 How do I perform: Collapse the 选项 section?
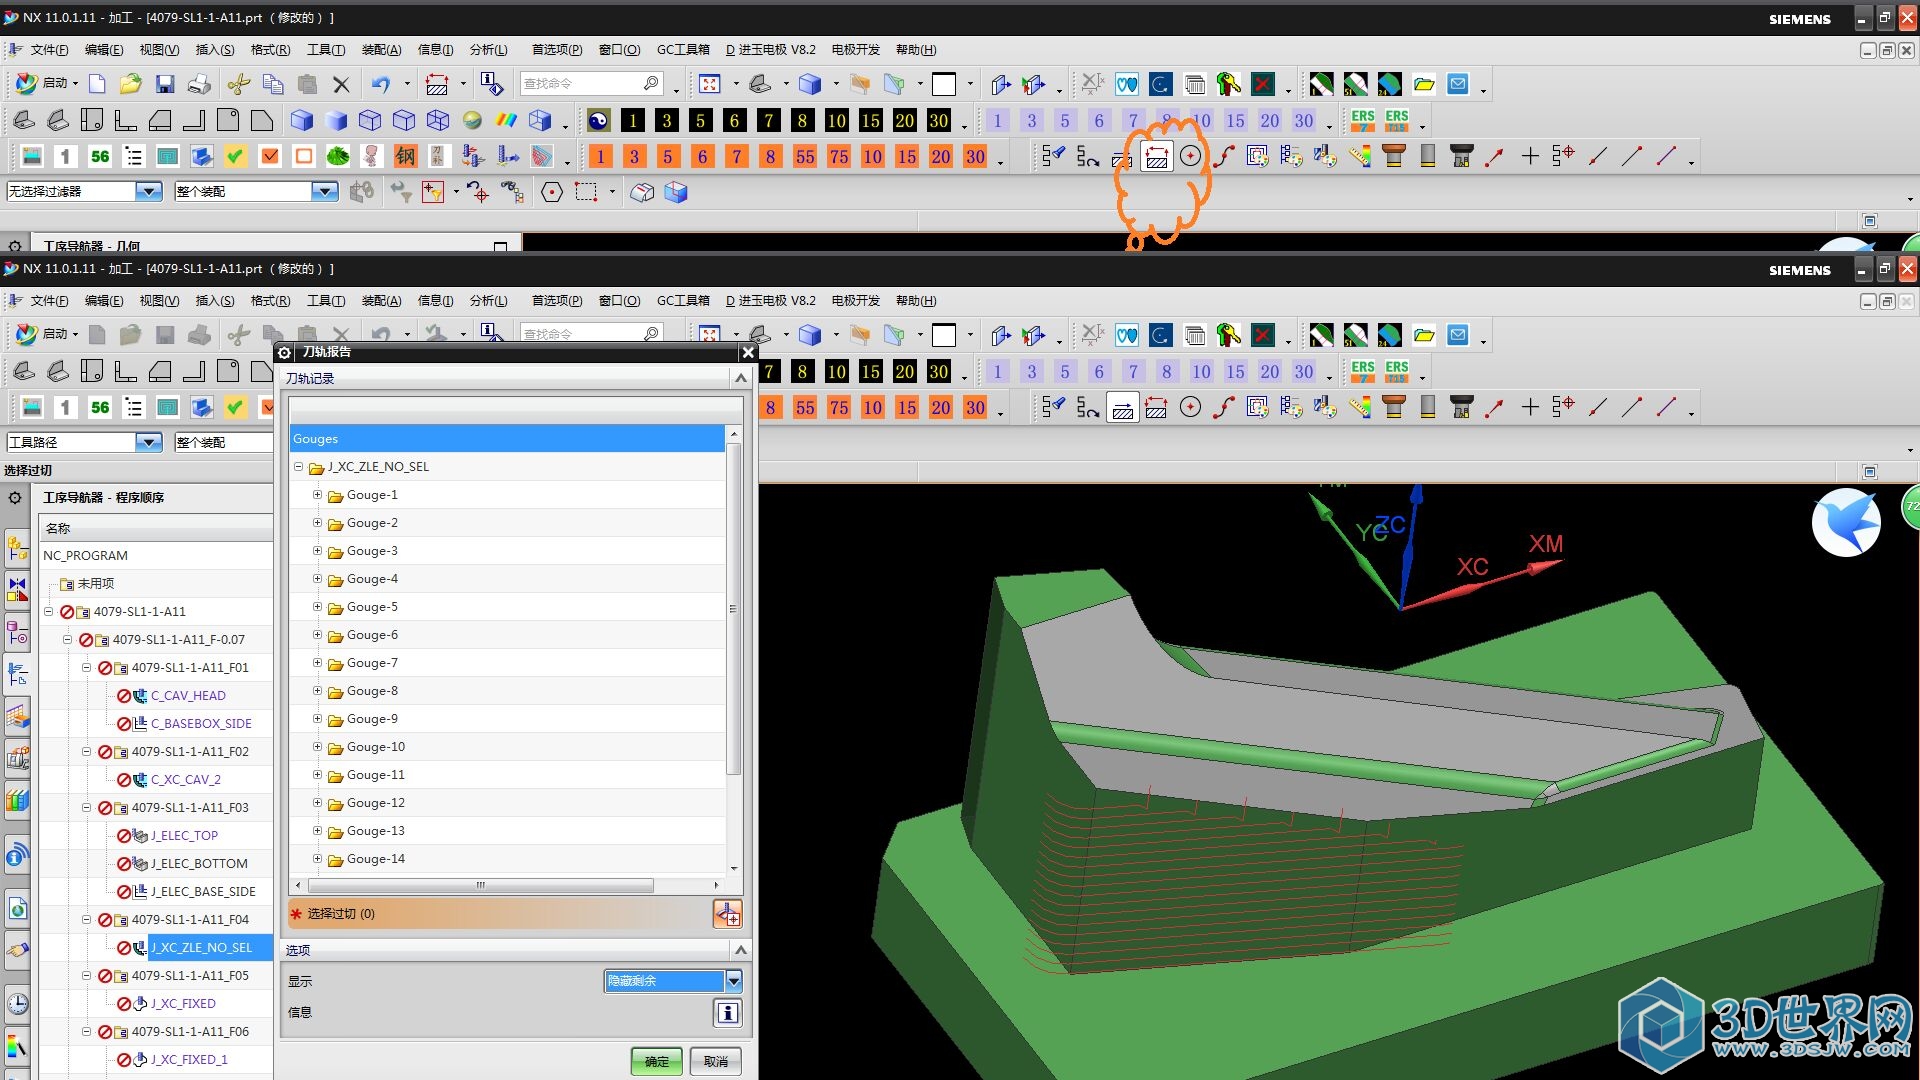click(x=740, y=949)
